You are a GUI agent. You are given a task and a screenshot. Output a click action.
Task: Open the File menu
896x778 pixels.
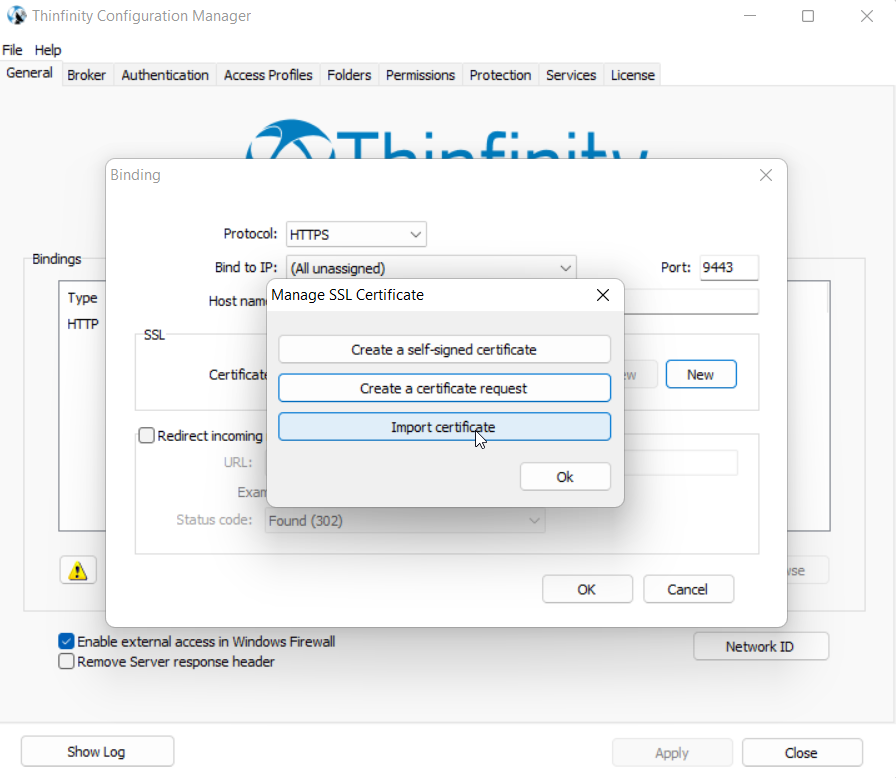click(12, 50)
